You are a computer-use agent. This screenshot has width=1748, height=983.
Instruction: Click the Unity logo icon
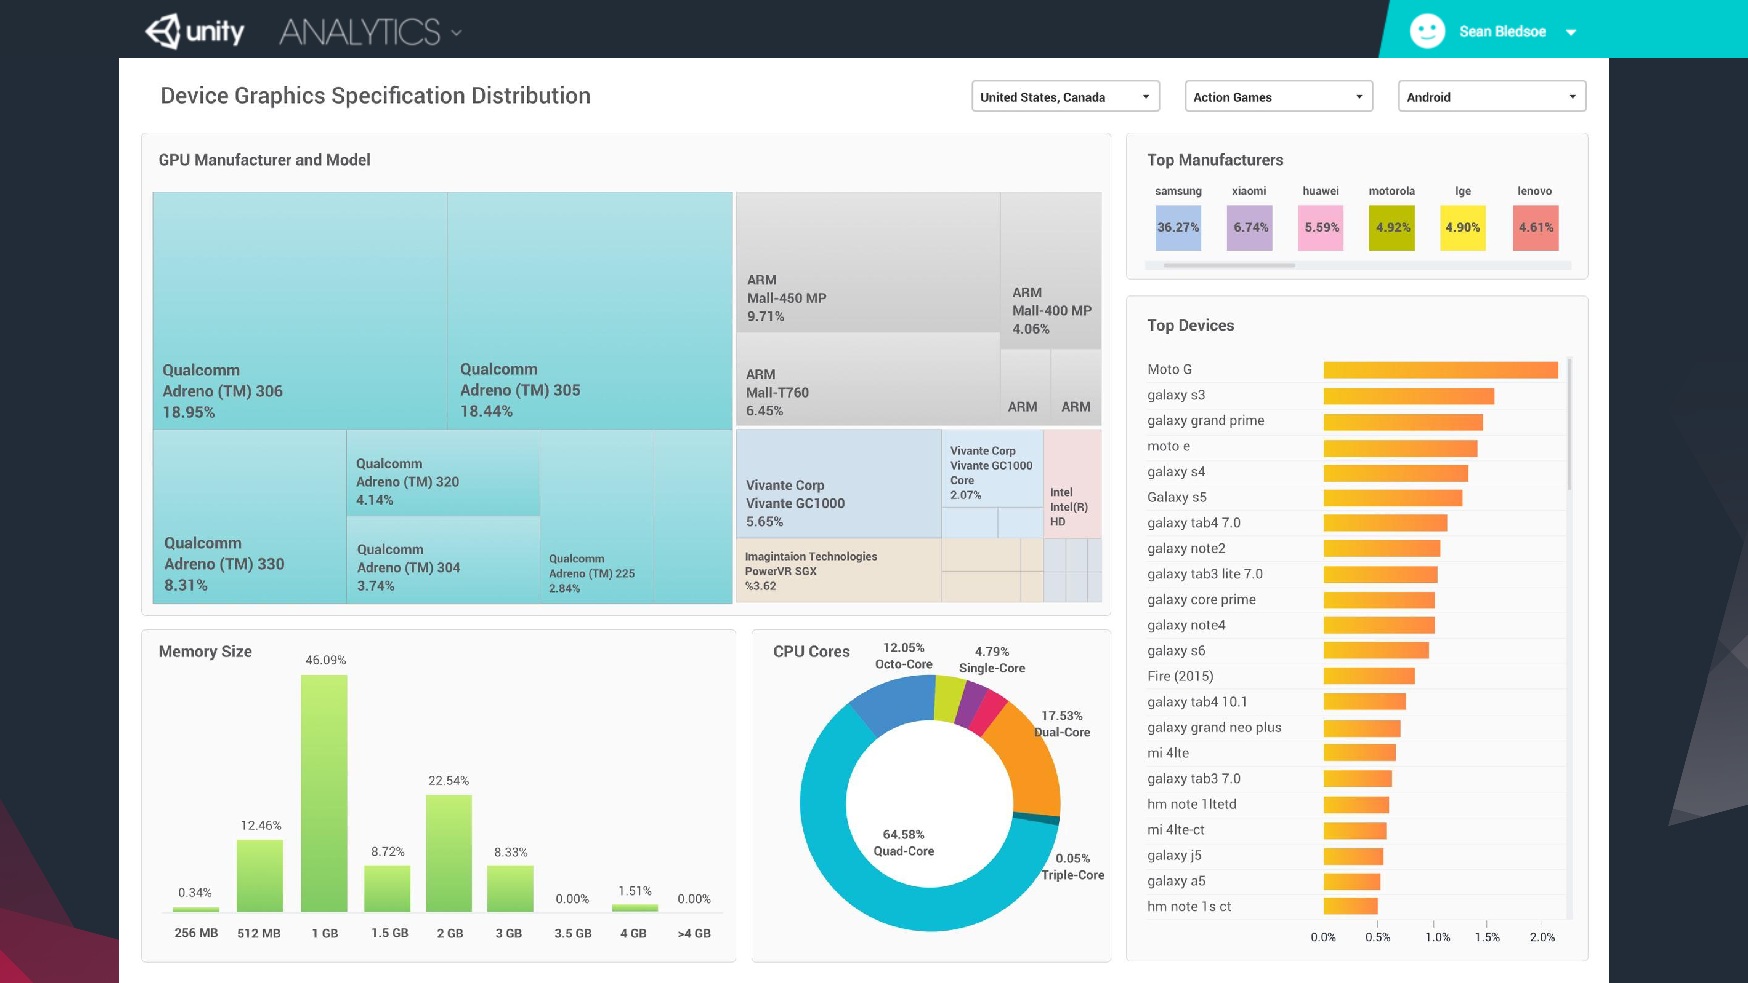coord(163,31)
